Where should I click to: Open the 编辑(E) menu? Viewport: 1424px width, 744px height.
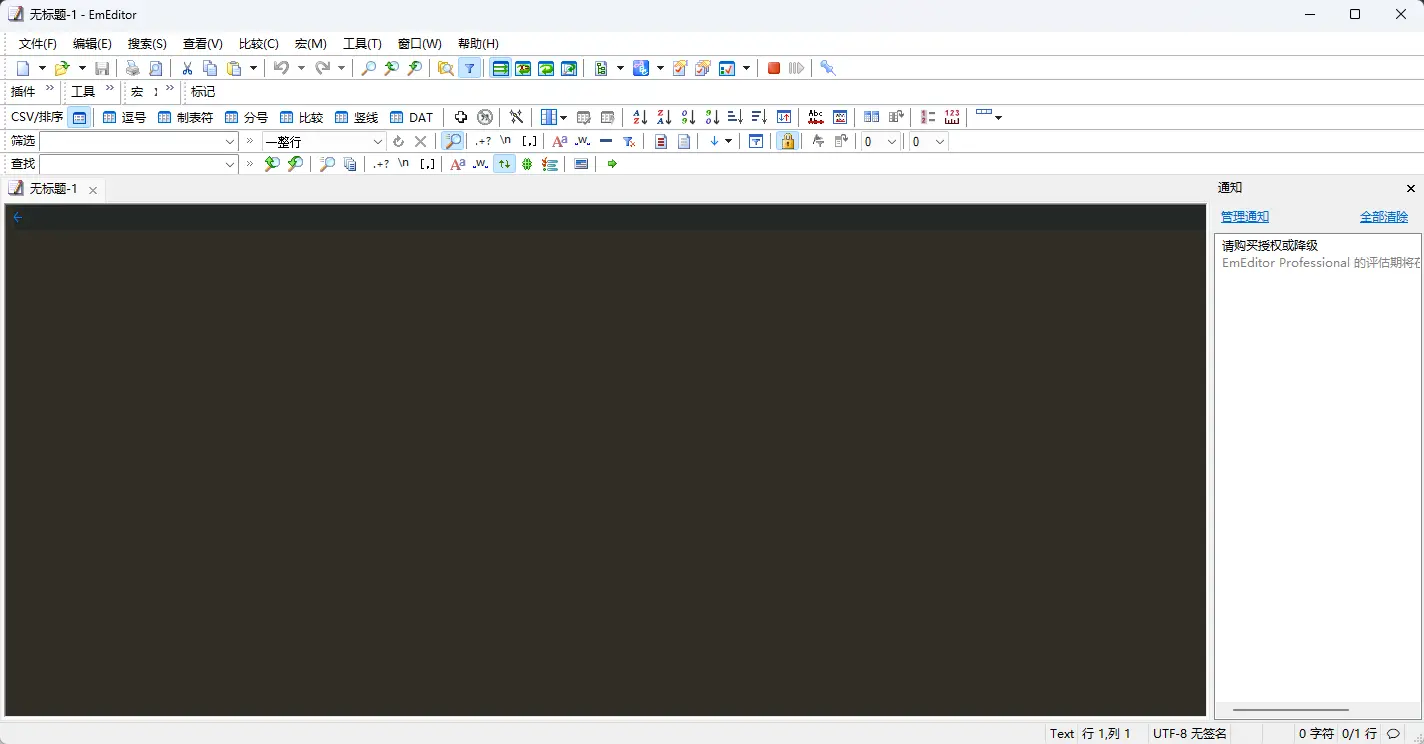pos(92,44)
